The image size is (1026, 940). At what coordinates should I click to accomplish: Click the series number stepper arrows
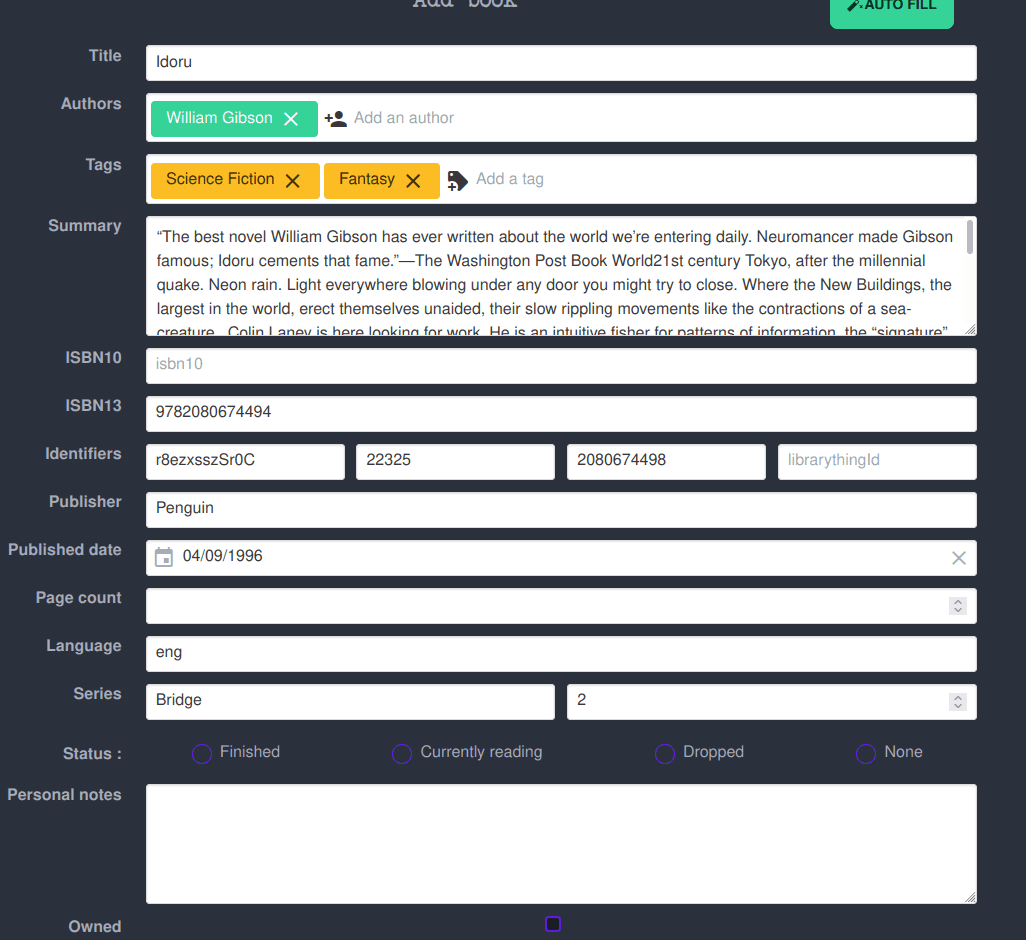click(x=957, y=702)
